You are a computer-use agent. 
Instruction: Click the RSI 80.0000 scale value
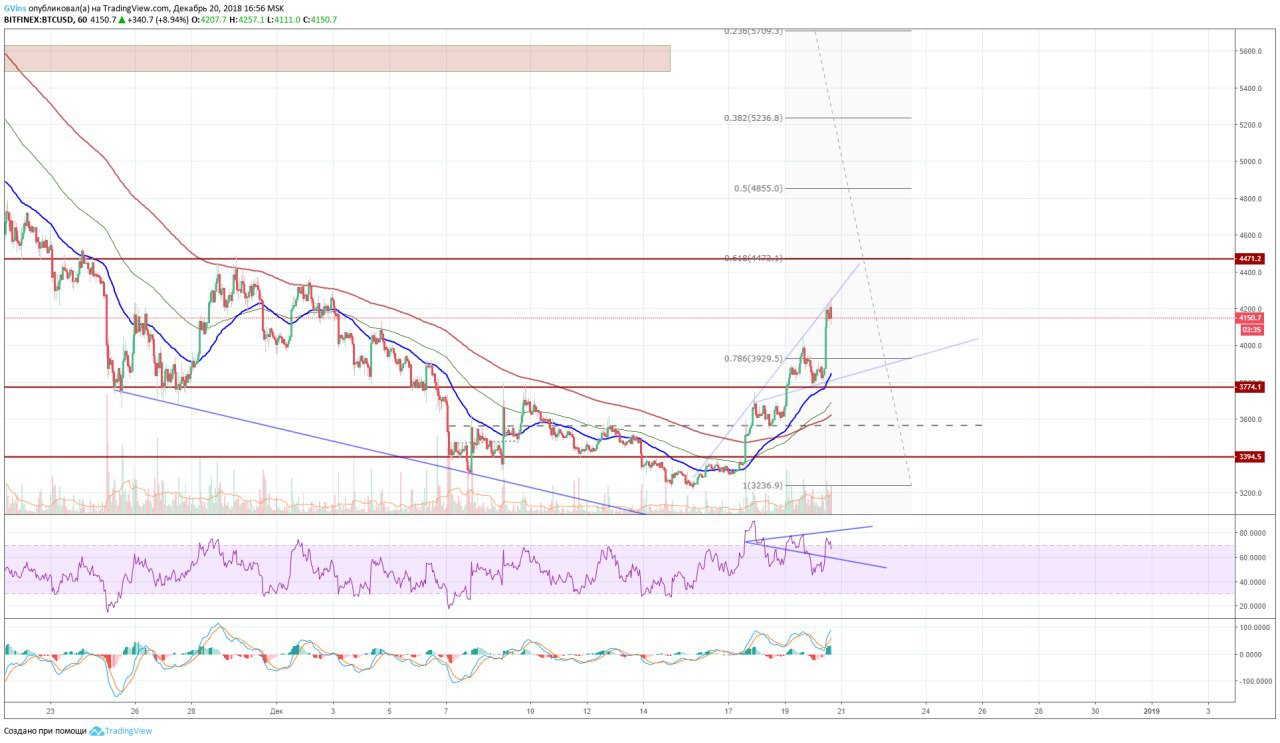(1253, 533)
